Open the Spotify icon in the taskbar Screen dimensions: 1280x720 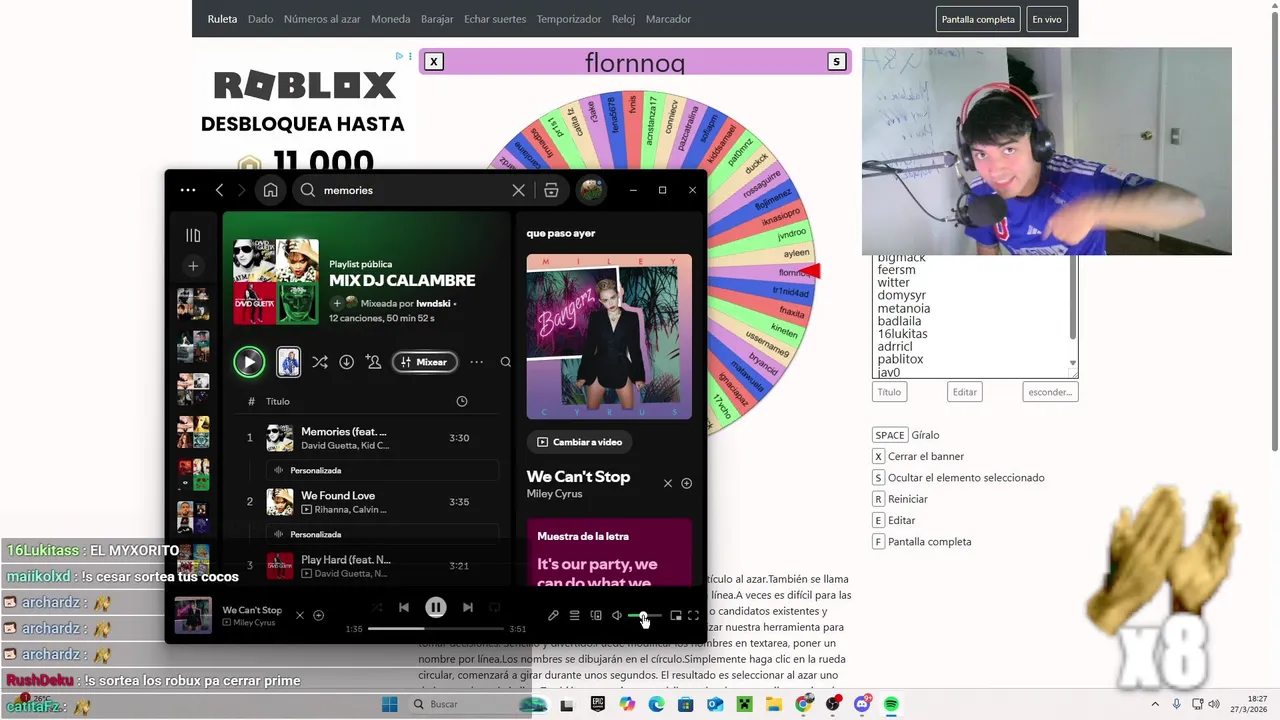click(891, 705)
